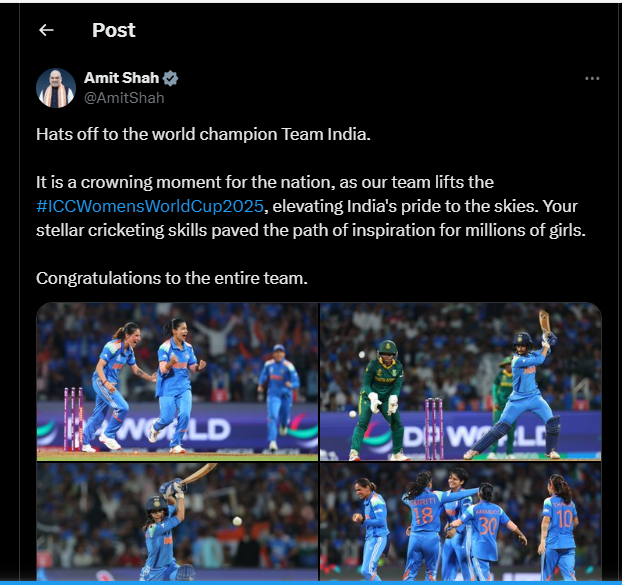Open the #ICCWomensWorldCup2025 hashtag
The height and width of the screenshot is (585, 622).
[150, 206]
